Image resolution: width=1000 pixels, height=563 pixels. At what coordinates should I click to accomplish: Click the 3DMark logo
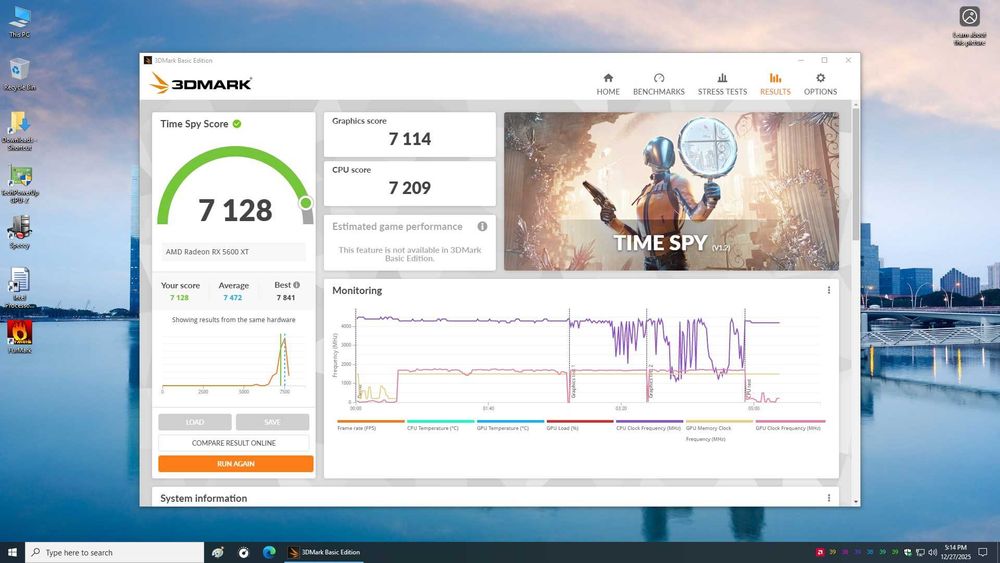[x=201, y=84]
